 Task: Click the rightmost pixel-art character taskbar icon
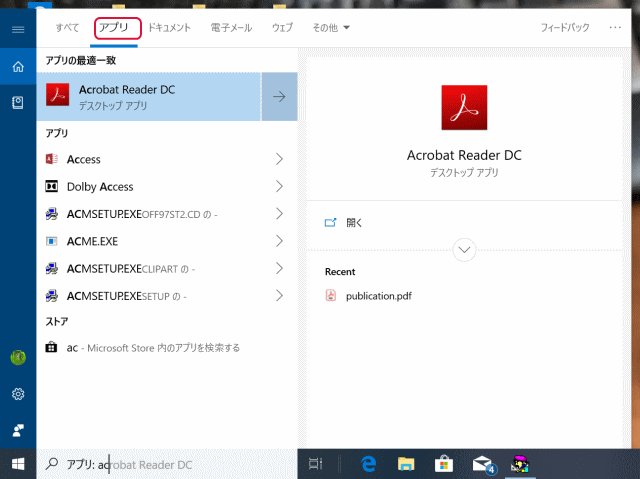click(520, 464)
